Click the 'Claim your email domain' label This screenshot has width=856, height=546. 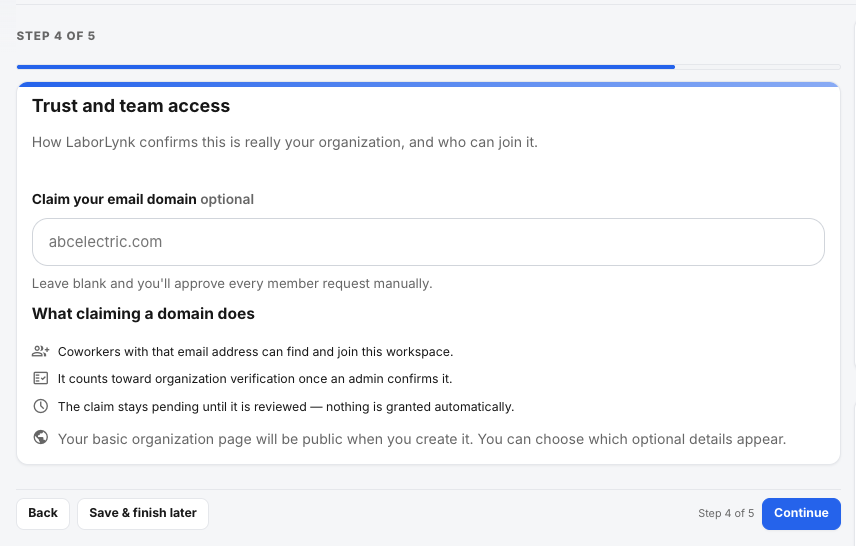(x=114, y=199)
